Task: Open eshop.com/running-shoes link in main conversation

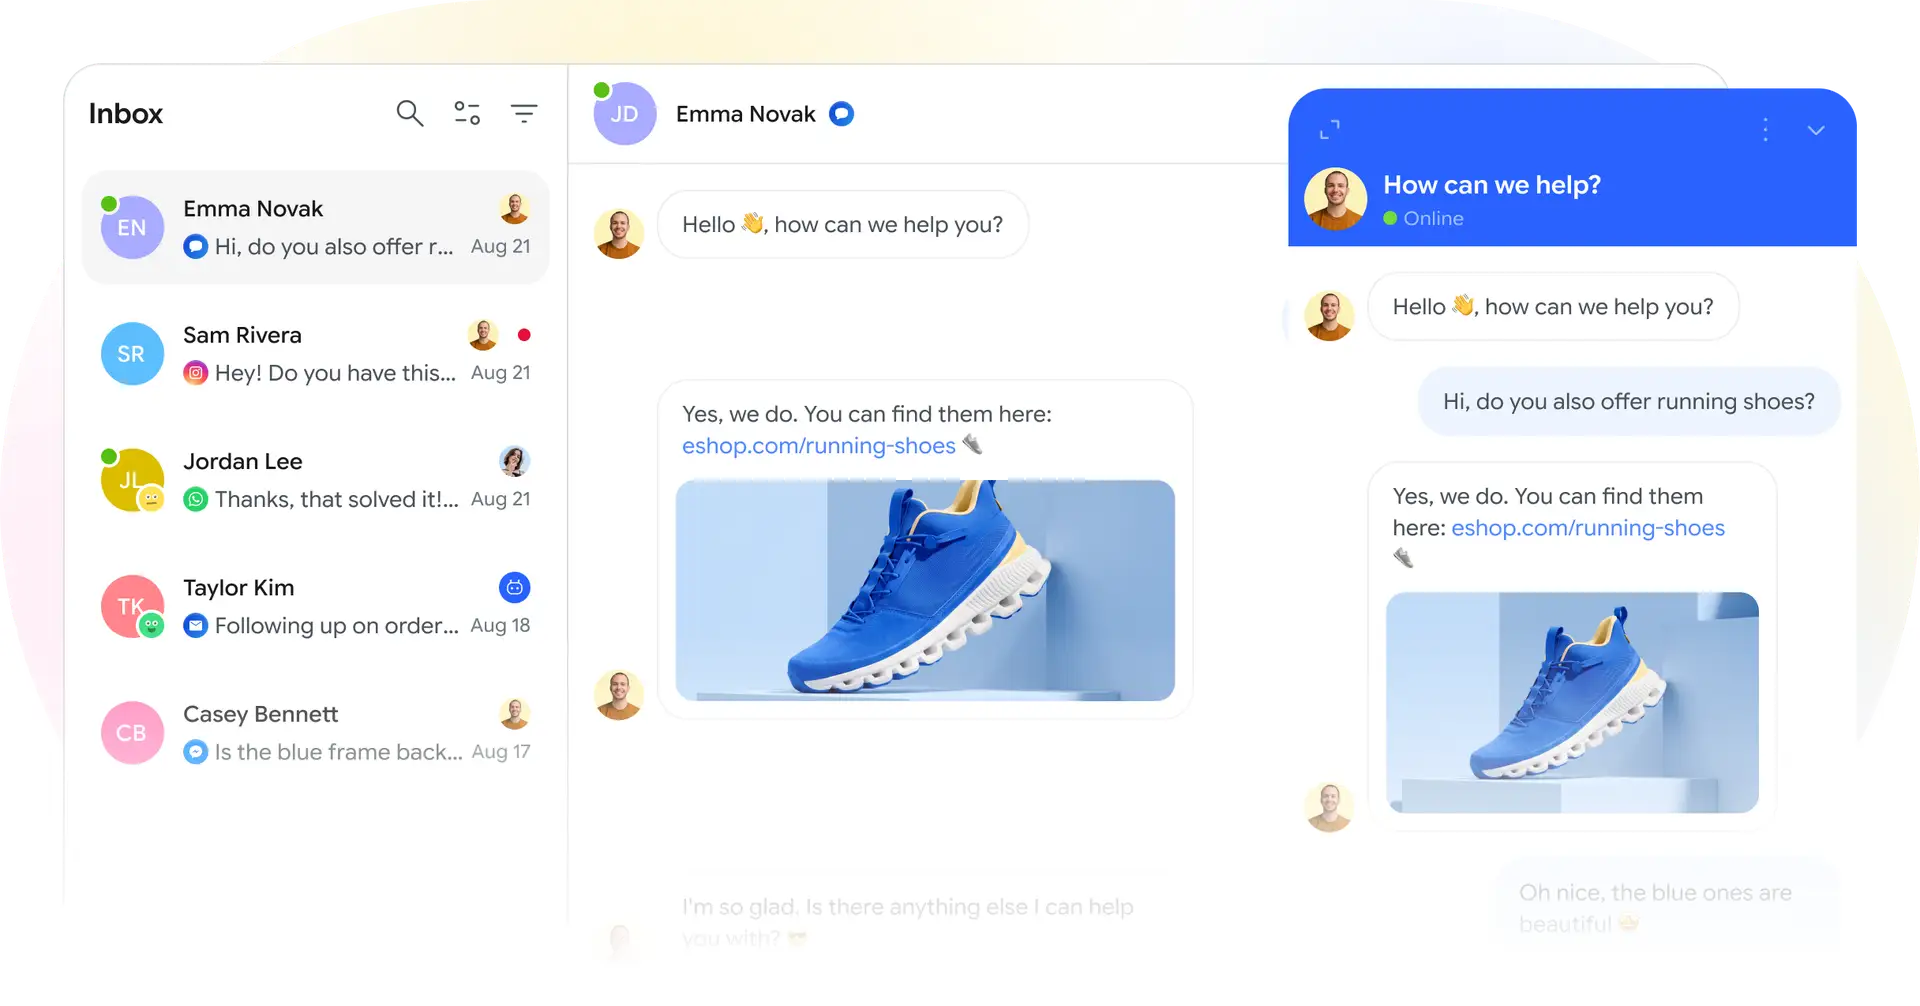Action: (819, 446)
